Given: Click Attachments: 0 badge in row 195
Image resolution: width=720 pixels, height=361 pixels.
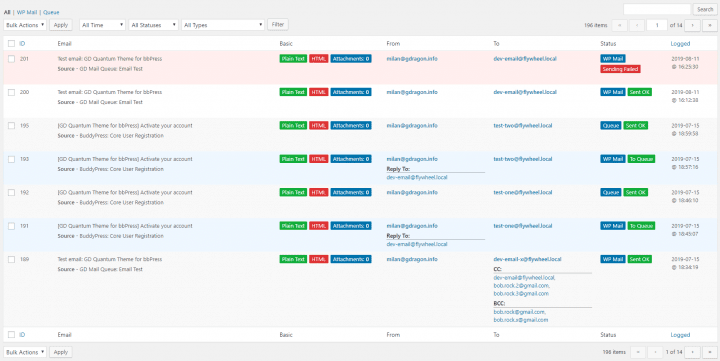Looking at the screenshot, I should click(351, 126).
